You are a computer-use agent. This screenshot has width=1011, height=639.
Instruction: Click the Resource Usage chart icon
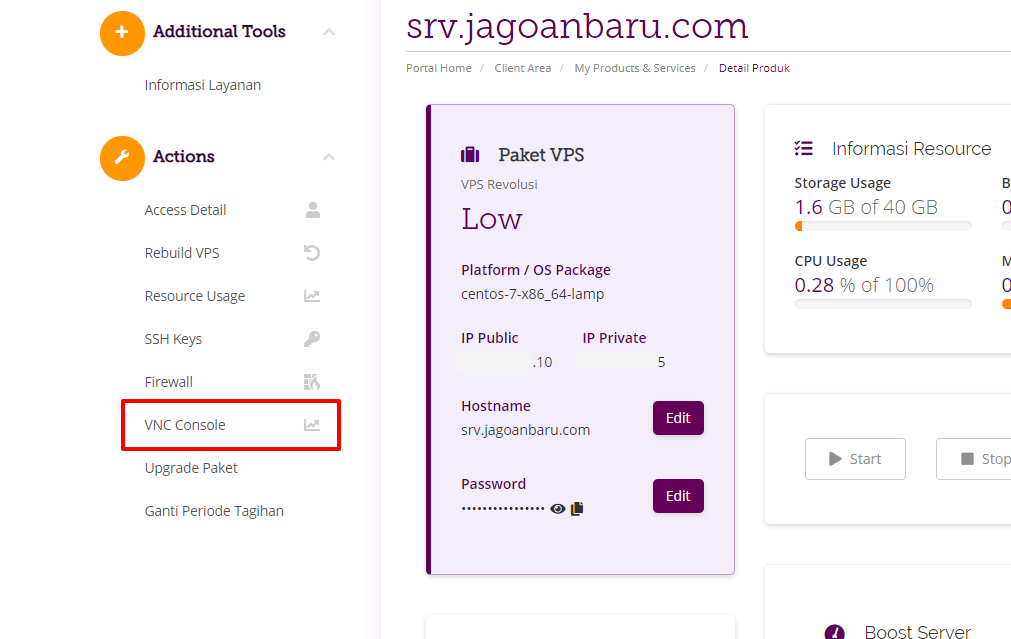click(x=312, y=296)
